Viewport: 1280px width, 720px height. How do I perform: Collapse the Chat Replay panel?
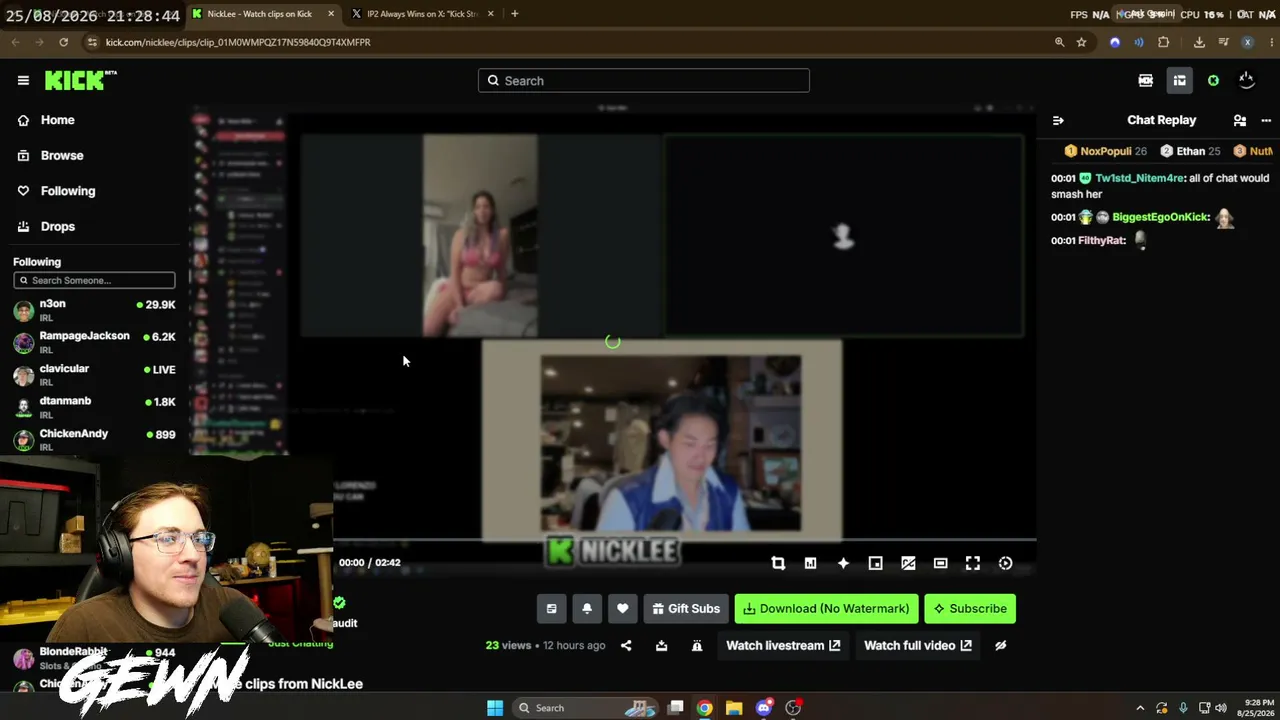1058,121
